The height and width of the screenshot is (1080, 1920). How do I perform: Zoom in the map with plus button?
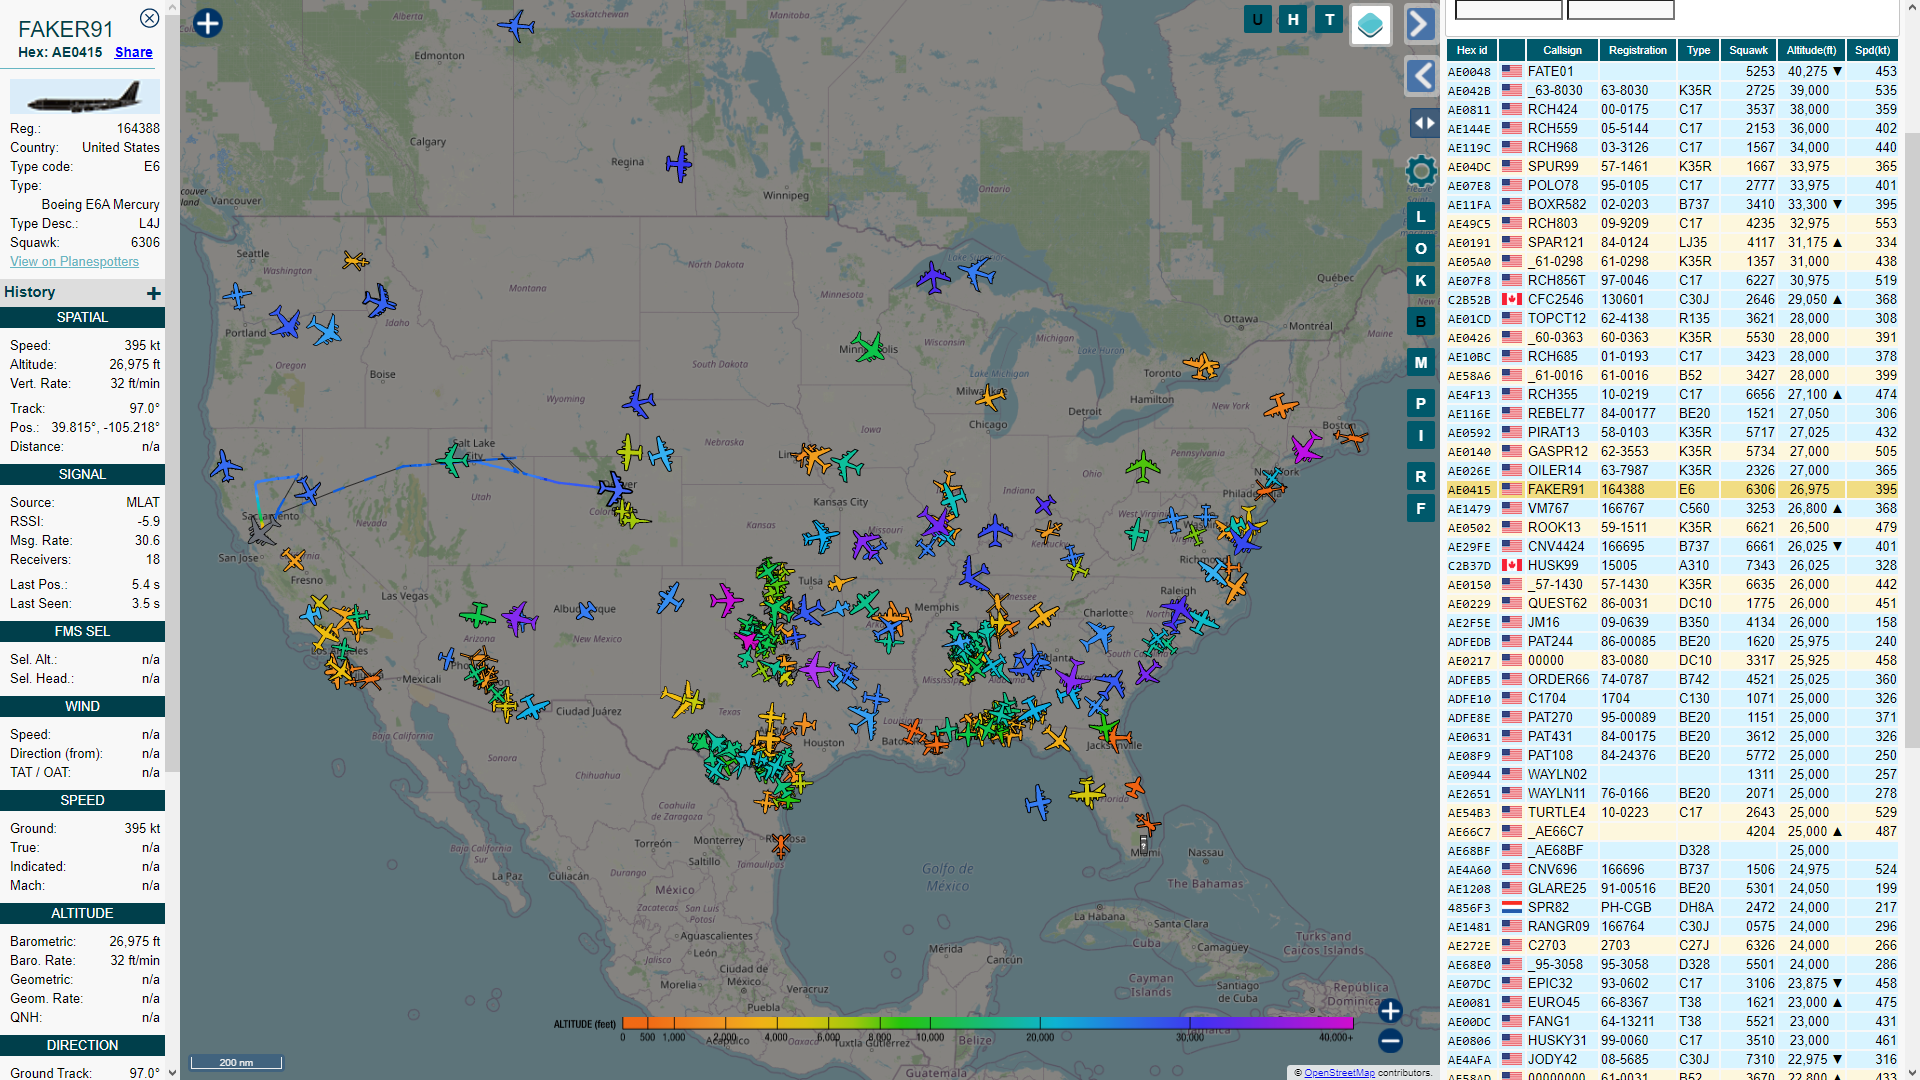1390,1010
